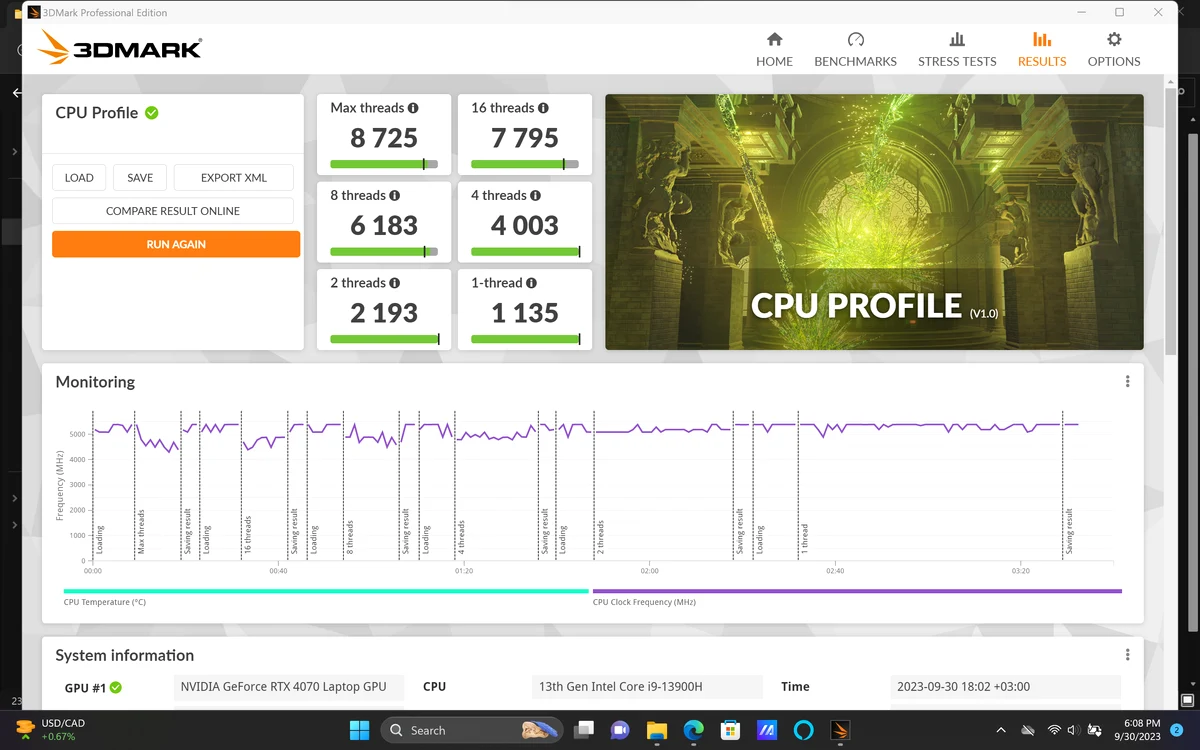The image size is (1200, 750).
Task: Go to the BENCHMARKS section
Action: 855,50
